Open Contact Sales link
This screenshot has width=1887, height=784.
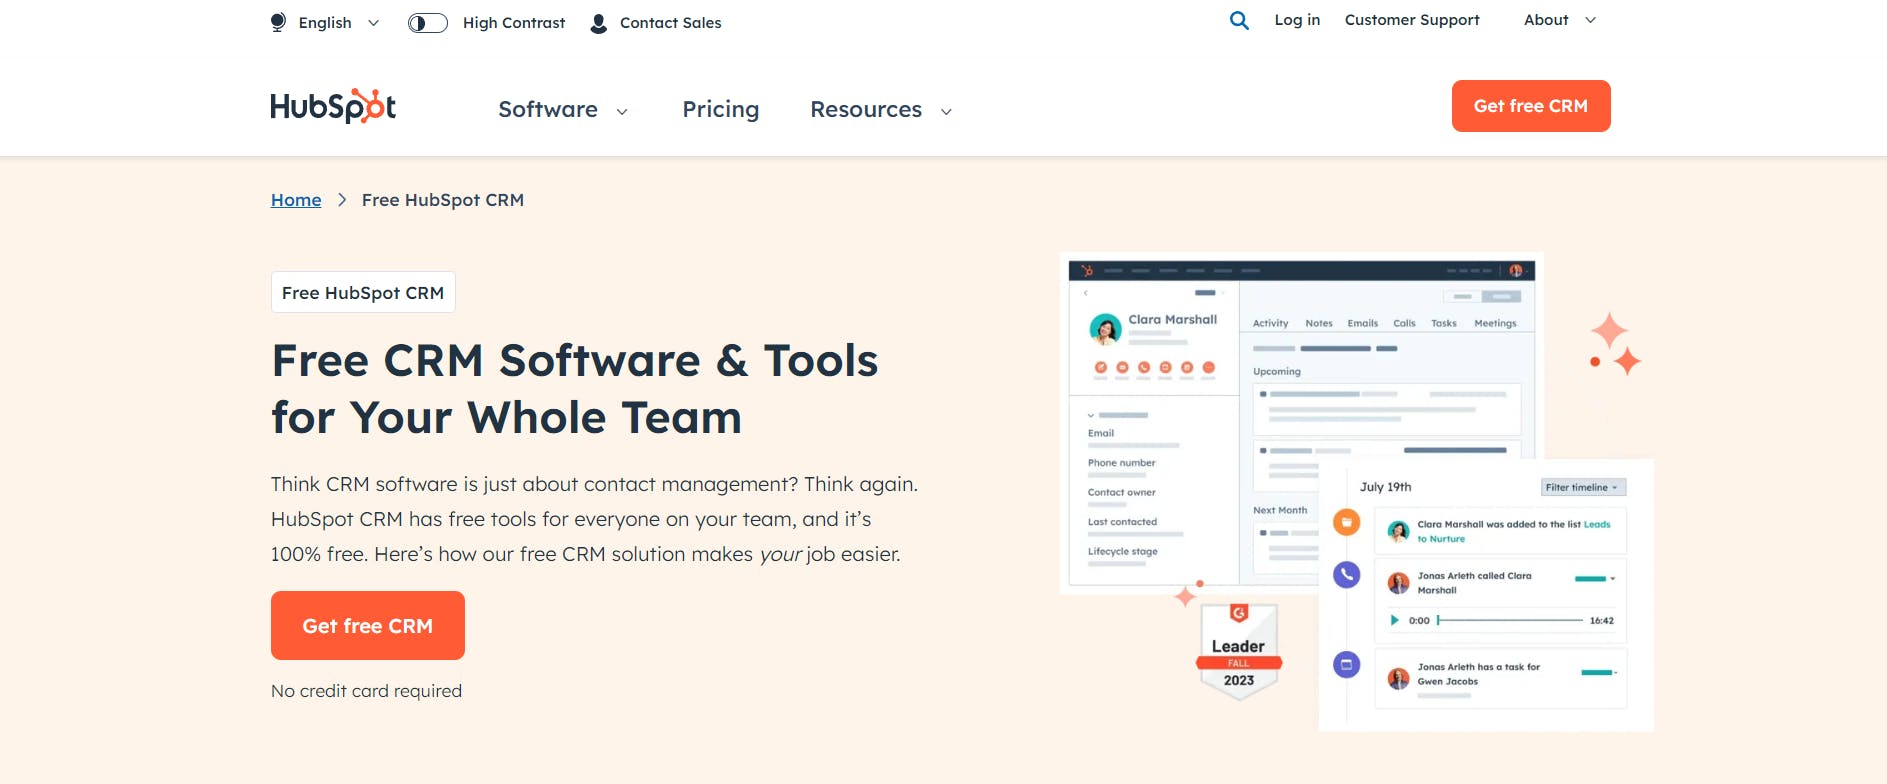tap(670, 23)
